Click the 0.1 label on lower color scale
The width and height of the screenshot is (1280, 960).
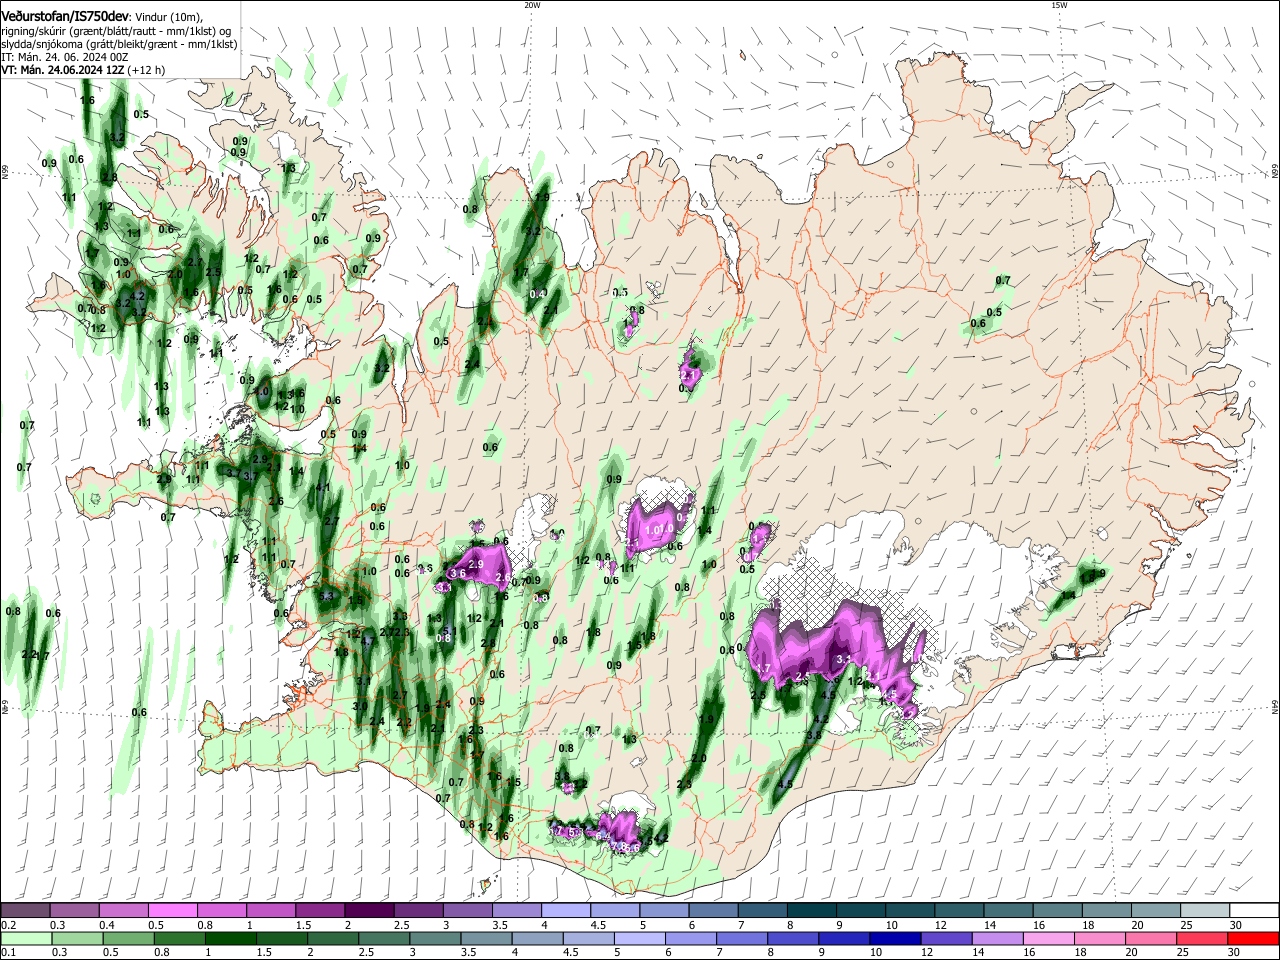coord(8,953)
